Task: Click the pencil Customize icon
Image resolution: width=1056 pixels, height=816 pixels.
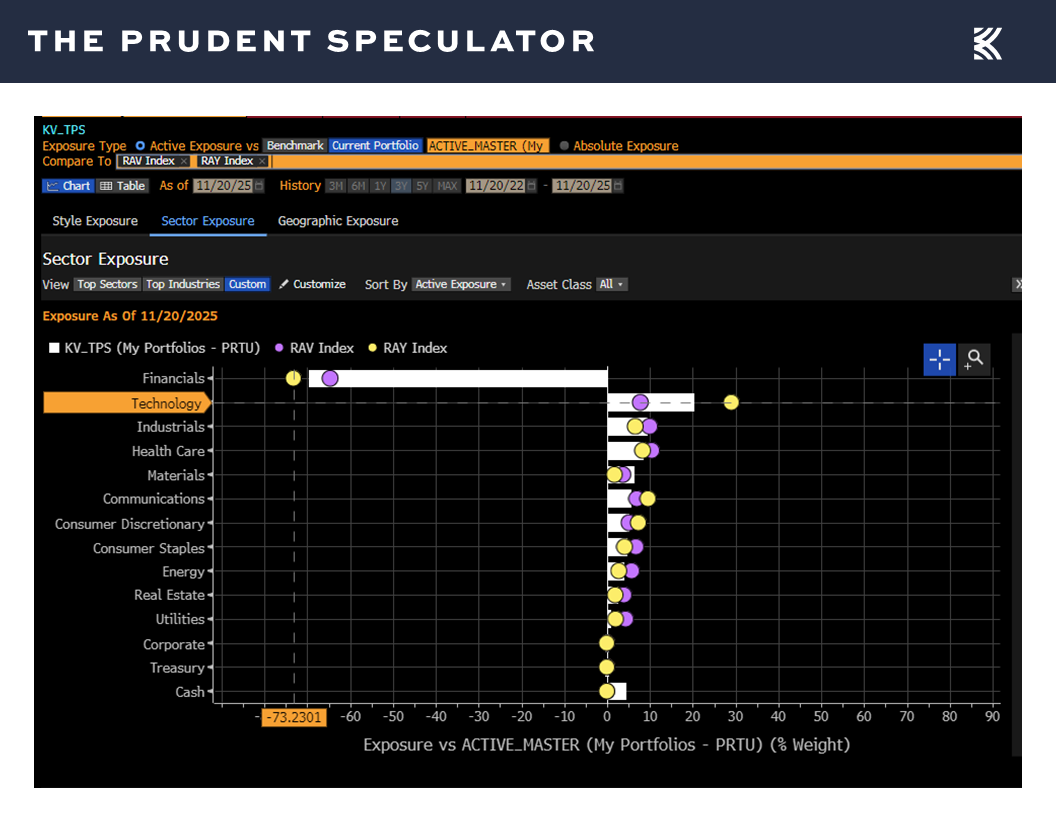Action: tap(283, 284)
